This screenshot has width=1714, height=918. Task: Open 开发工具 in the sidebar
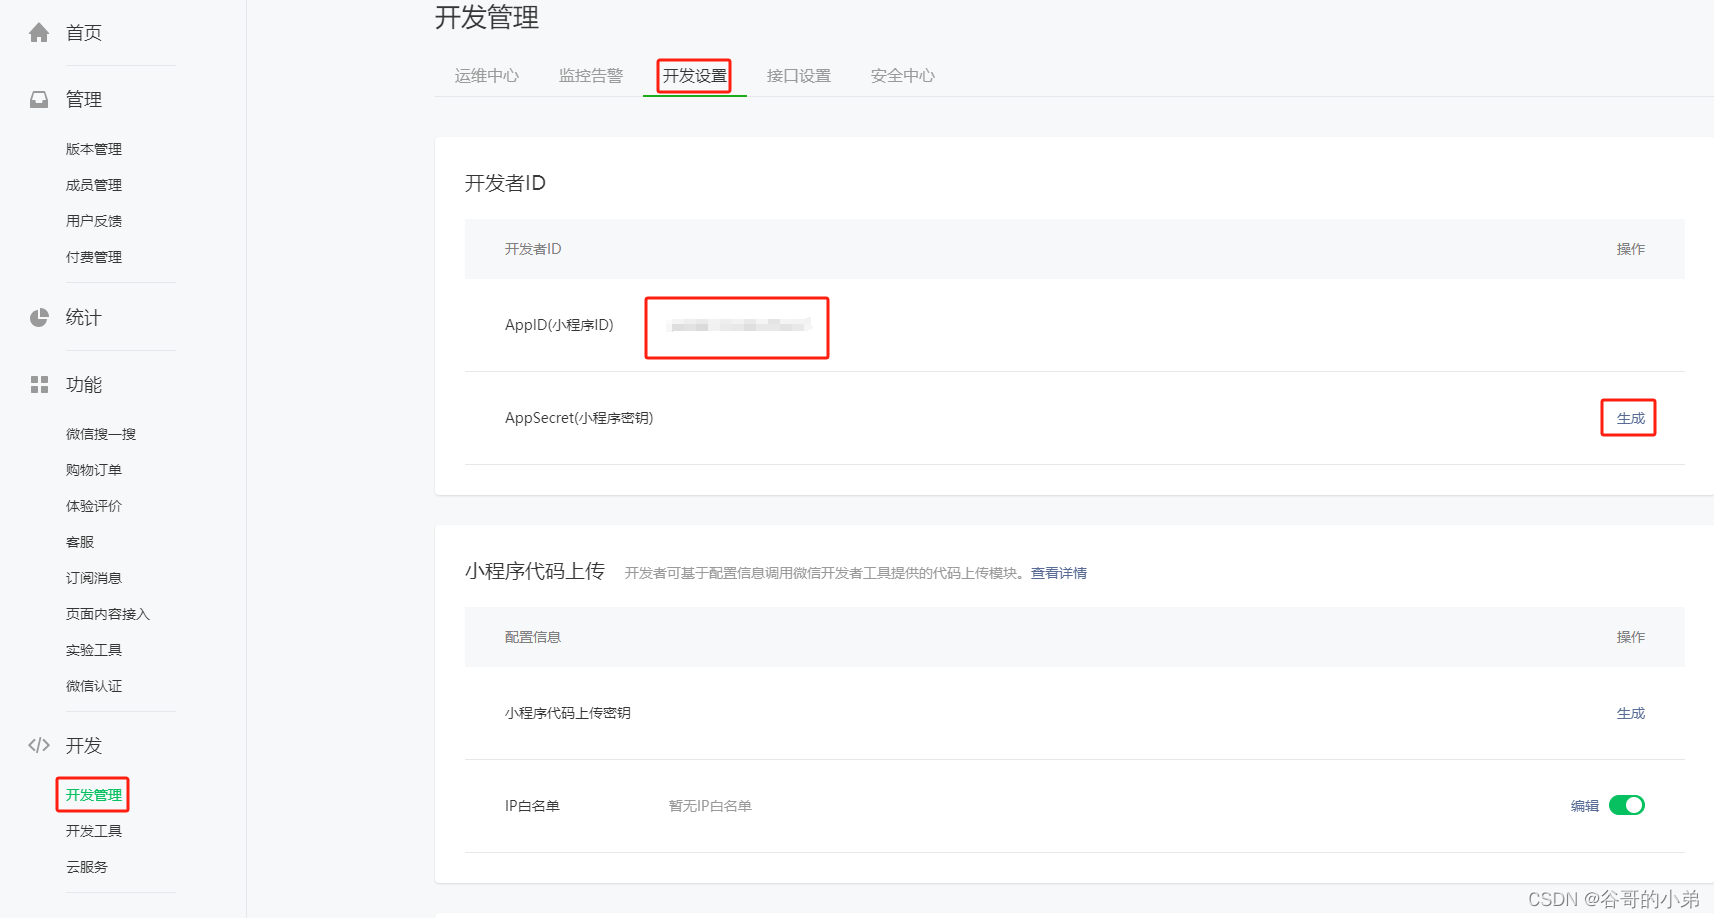click(x=94, y=831)
